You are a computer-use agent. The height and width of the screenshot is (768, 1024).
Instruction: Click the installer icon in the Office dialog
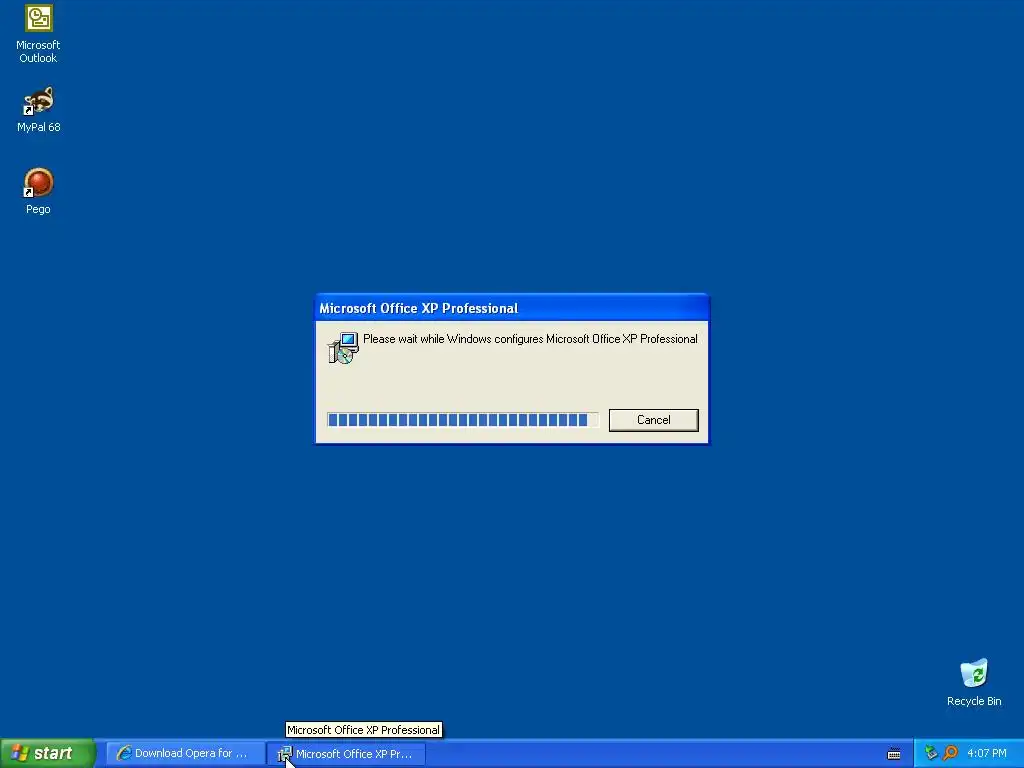(343, 347)
